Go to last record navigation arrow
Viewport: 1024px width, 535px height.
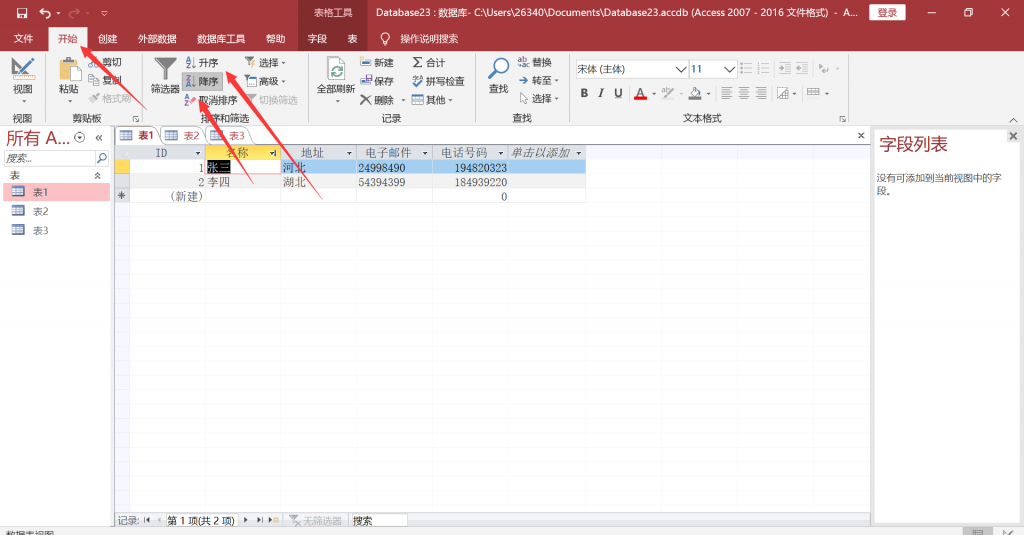[259, 521]
